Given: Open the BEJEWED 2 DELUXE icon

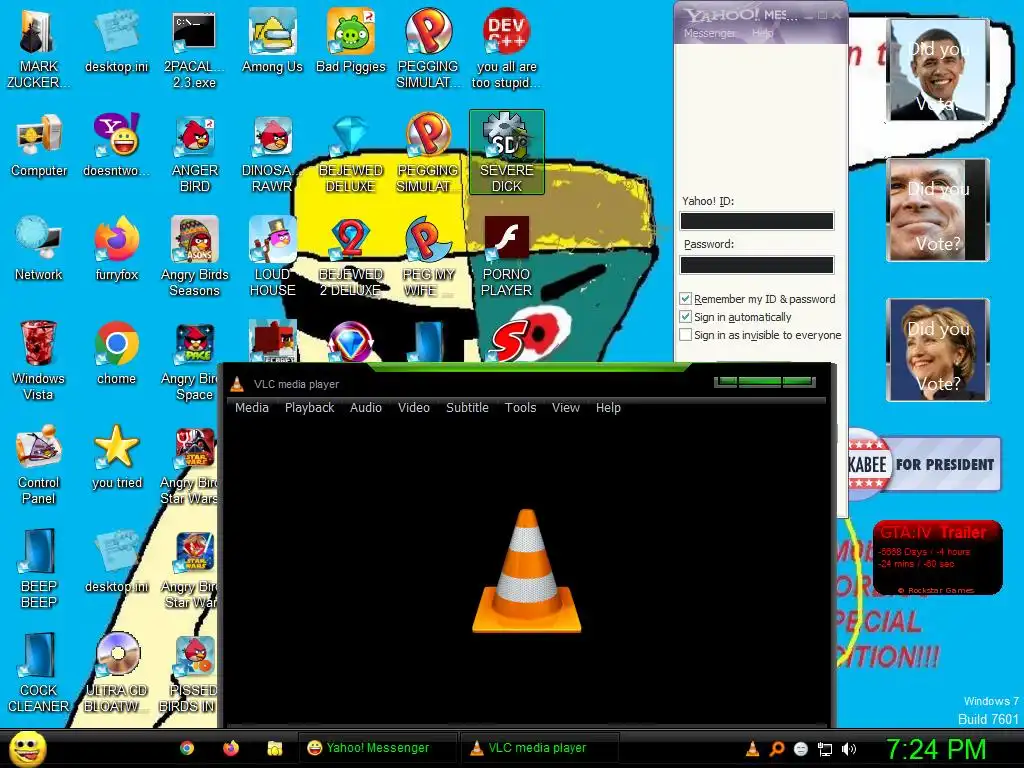Looking at the screenshot, I should click(351, 257).
